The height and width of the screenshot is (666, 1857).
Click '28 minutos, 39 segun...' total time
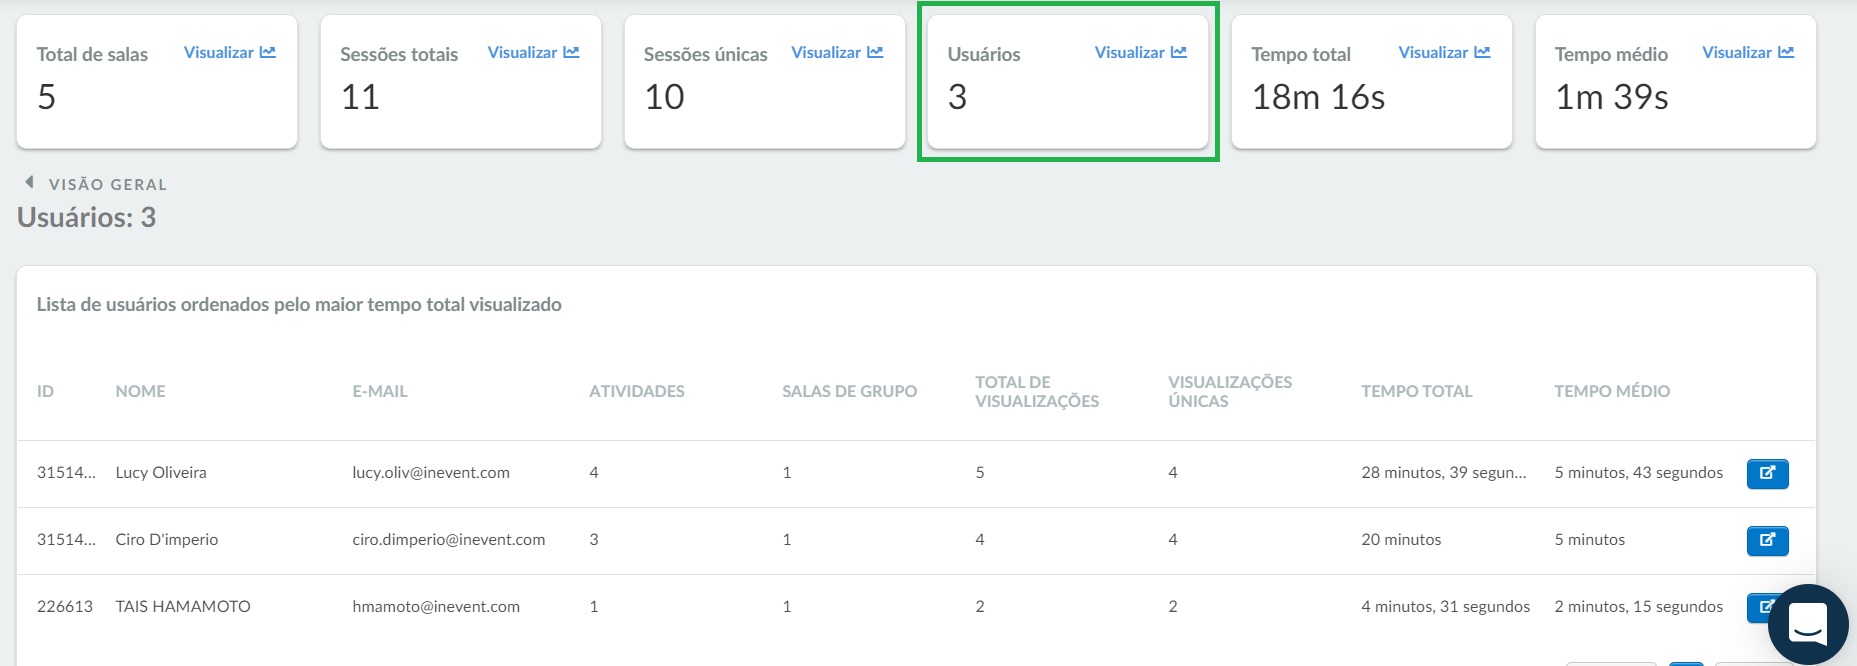pos(1444,472)
